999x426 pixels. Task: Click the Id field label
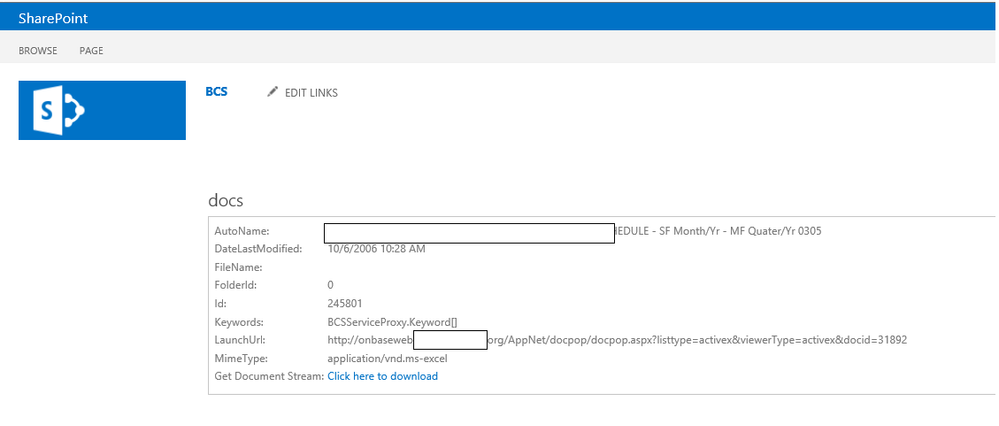click(x=220, y=304)
